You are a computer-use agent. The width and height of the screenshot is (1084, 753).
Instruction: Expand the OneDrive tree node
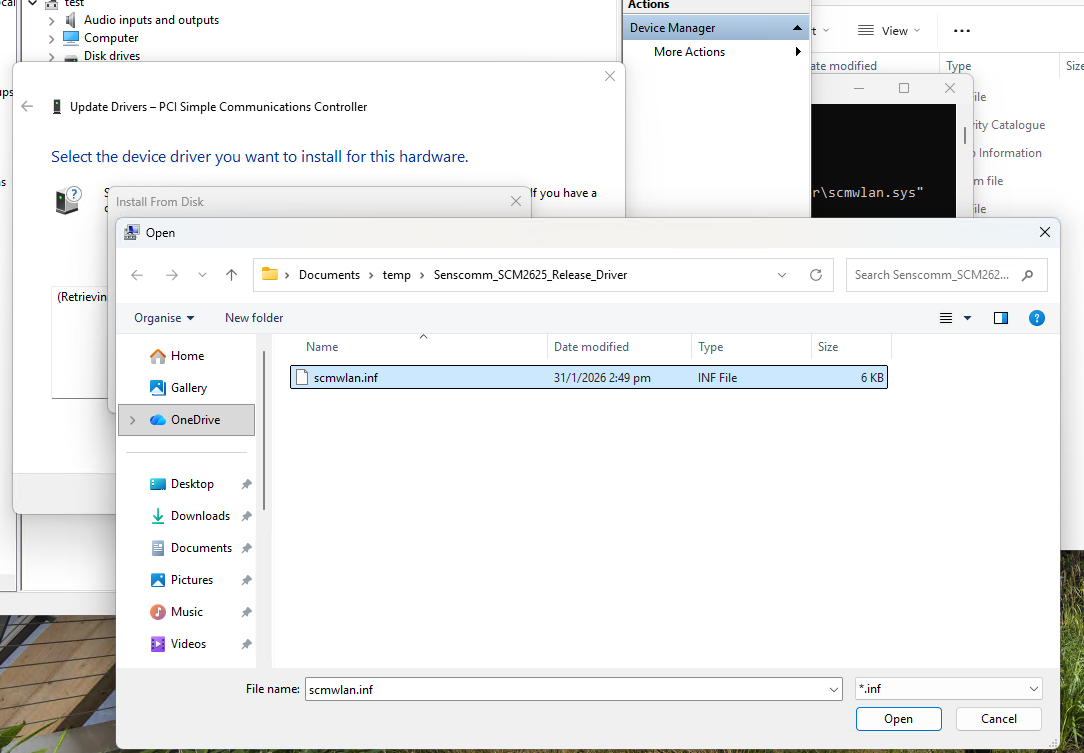point(133,420)
